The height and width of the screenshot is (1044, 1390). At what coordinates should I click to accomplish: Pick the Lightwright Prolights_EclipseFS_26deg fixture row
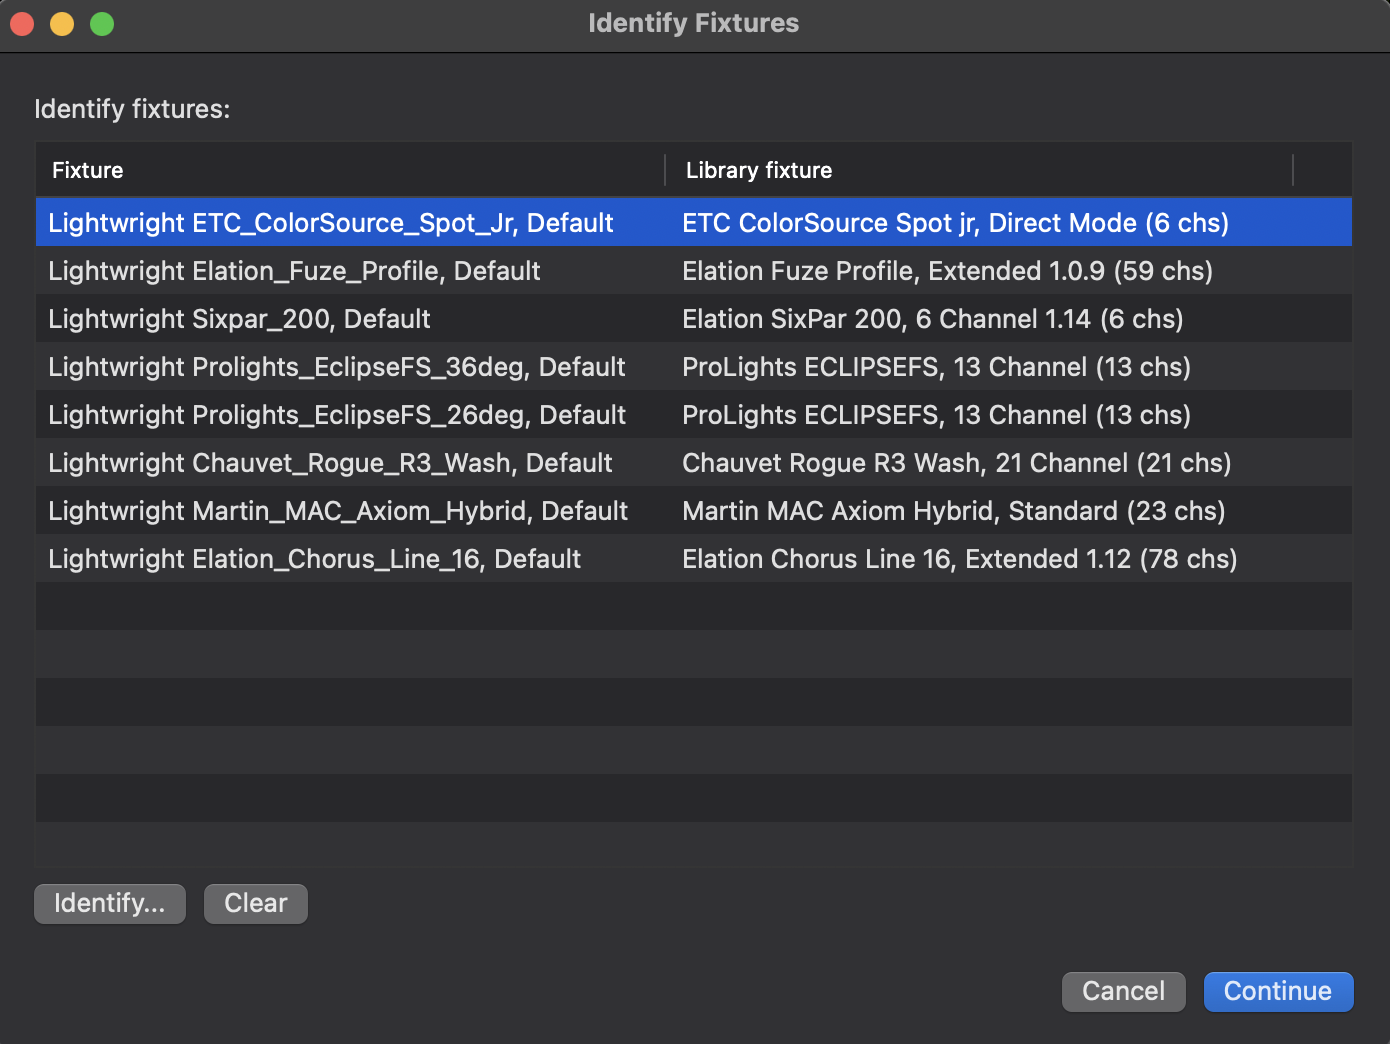point(336,415)
